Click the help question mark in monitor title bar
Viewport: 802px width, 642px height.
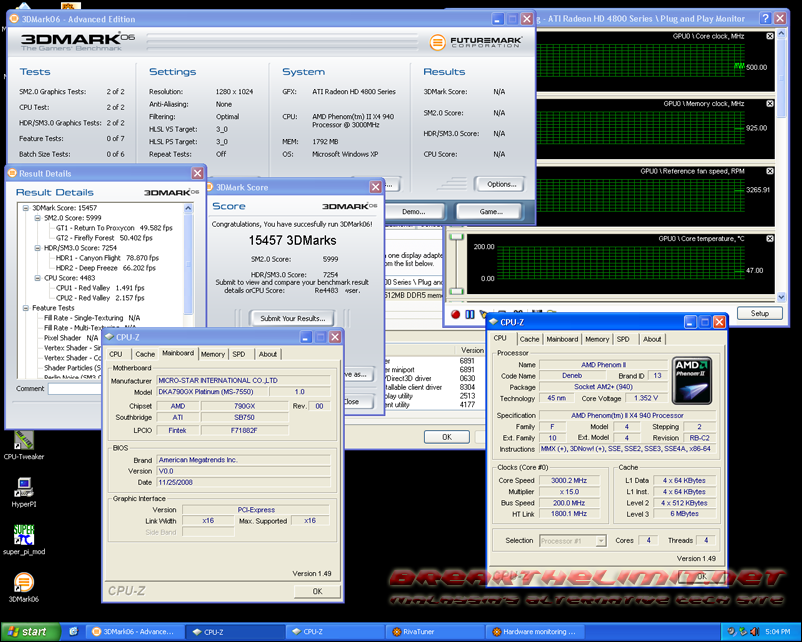[x=765, y=18]
